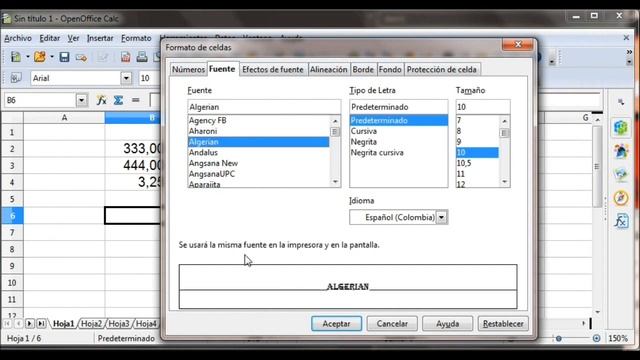Click the next sheet navigation arrow
Screen dimensions: 640x360
(29, 324)
